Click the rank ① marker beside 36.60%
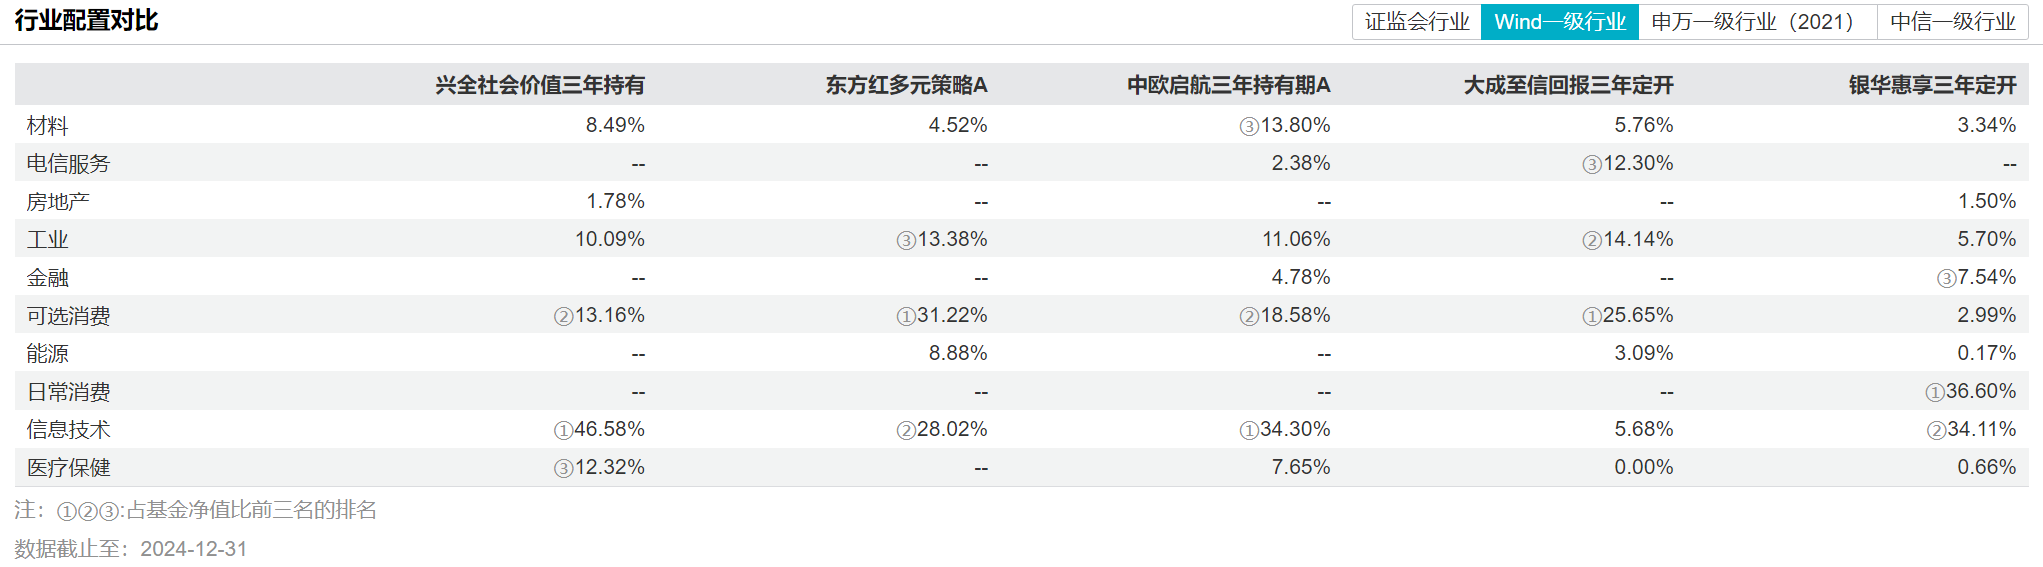Image resolution: width=2043 pixels, height=567 pixels. (x=1935, y=393)
